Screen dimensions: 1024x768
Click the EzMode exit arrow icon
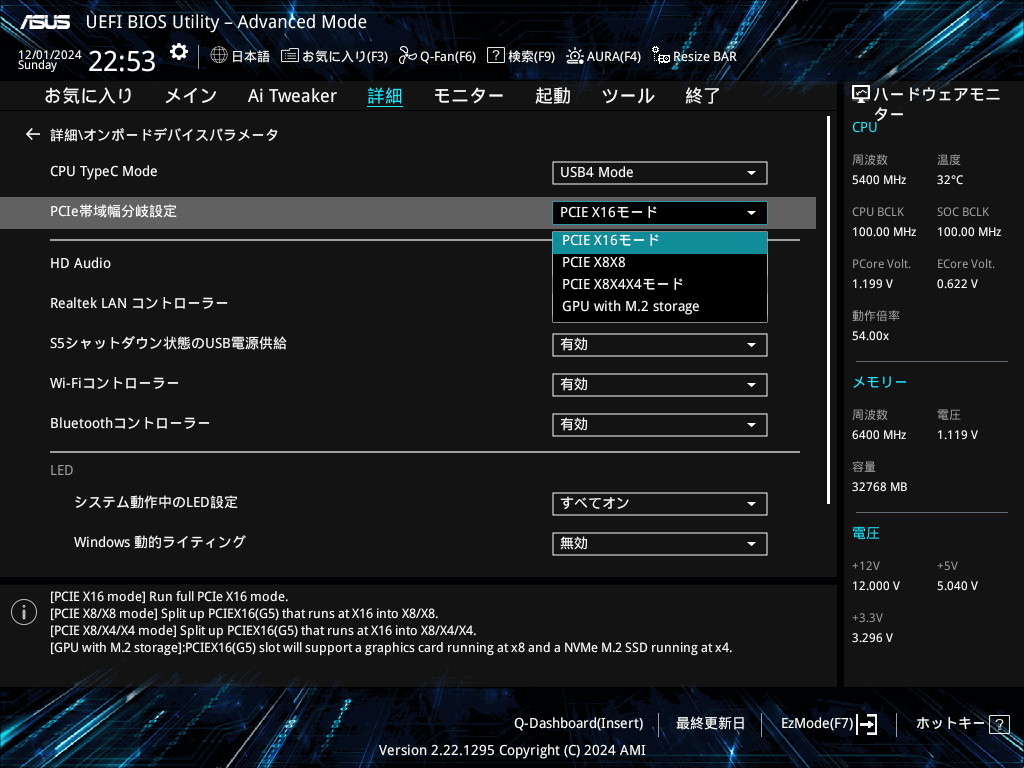[867, 724]
